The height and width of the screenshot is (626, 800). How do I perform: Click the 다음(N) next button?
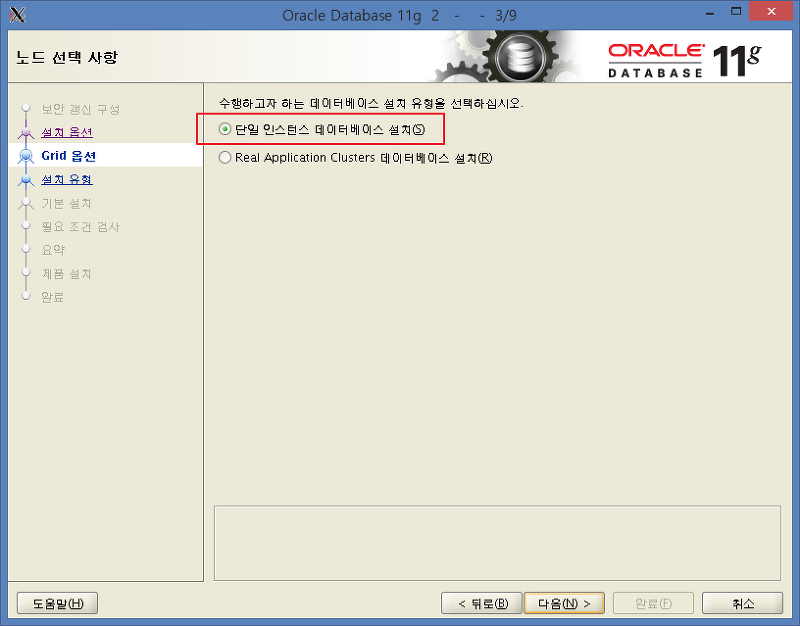pyautogui.click(x=564, y=604)
